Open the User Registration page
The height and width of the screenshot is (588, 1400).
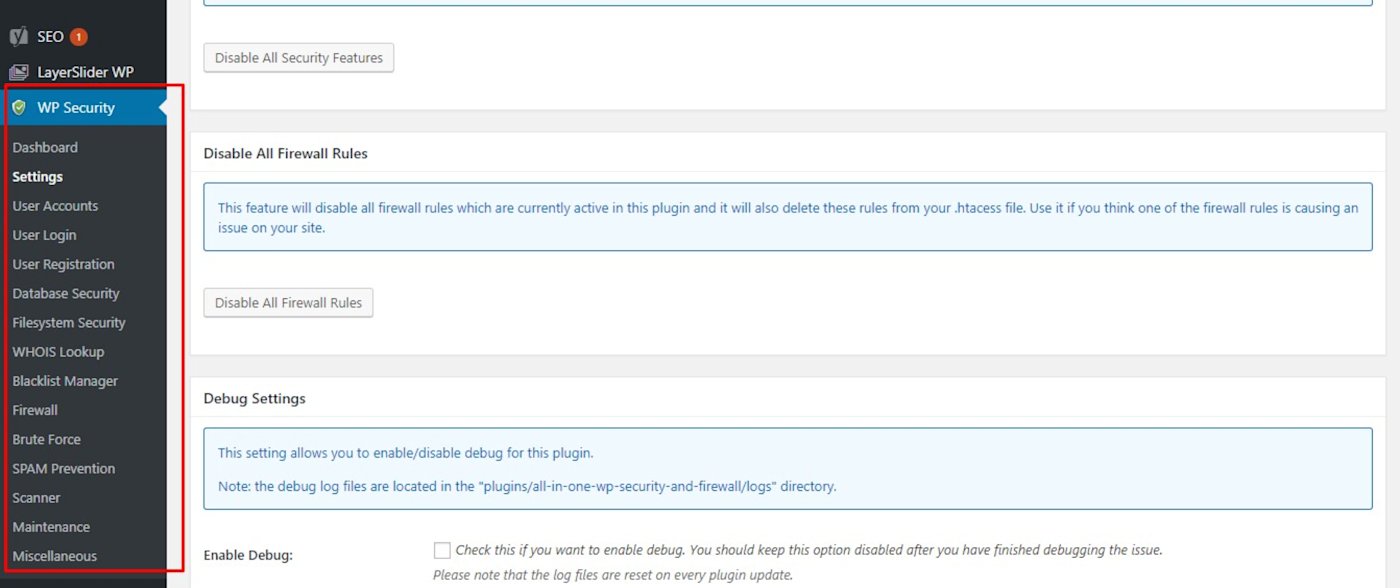[x=63, y=264]
